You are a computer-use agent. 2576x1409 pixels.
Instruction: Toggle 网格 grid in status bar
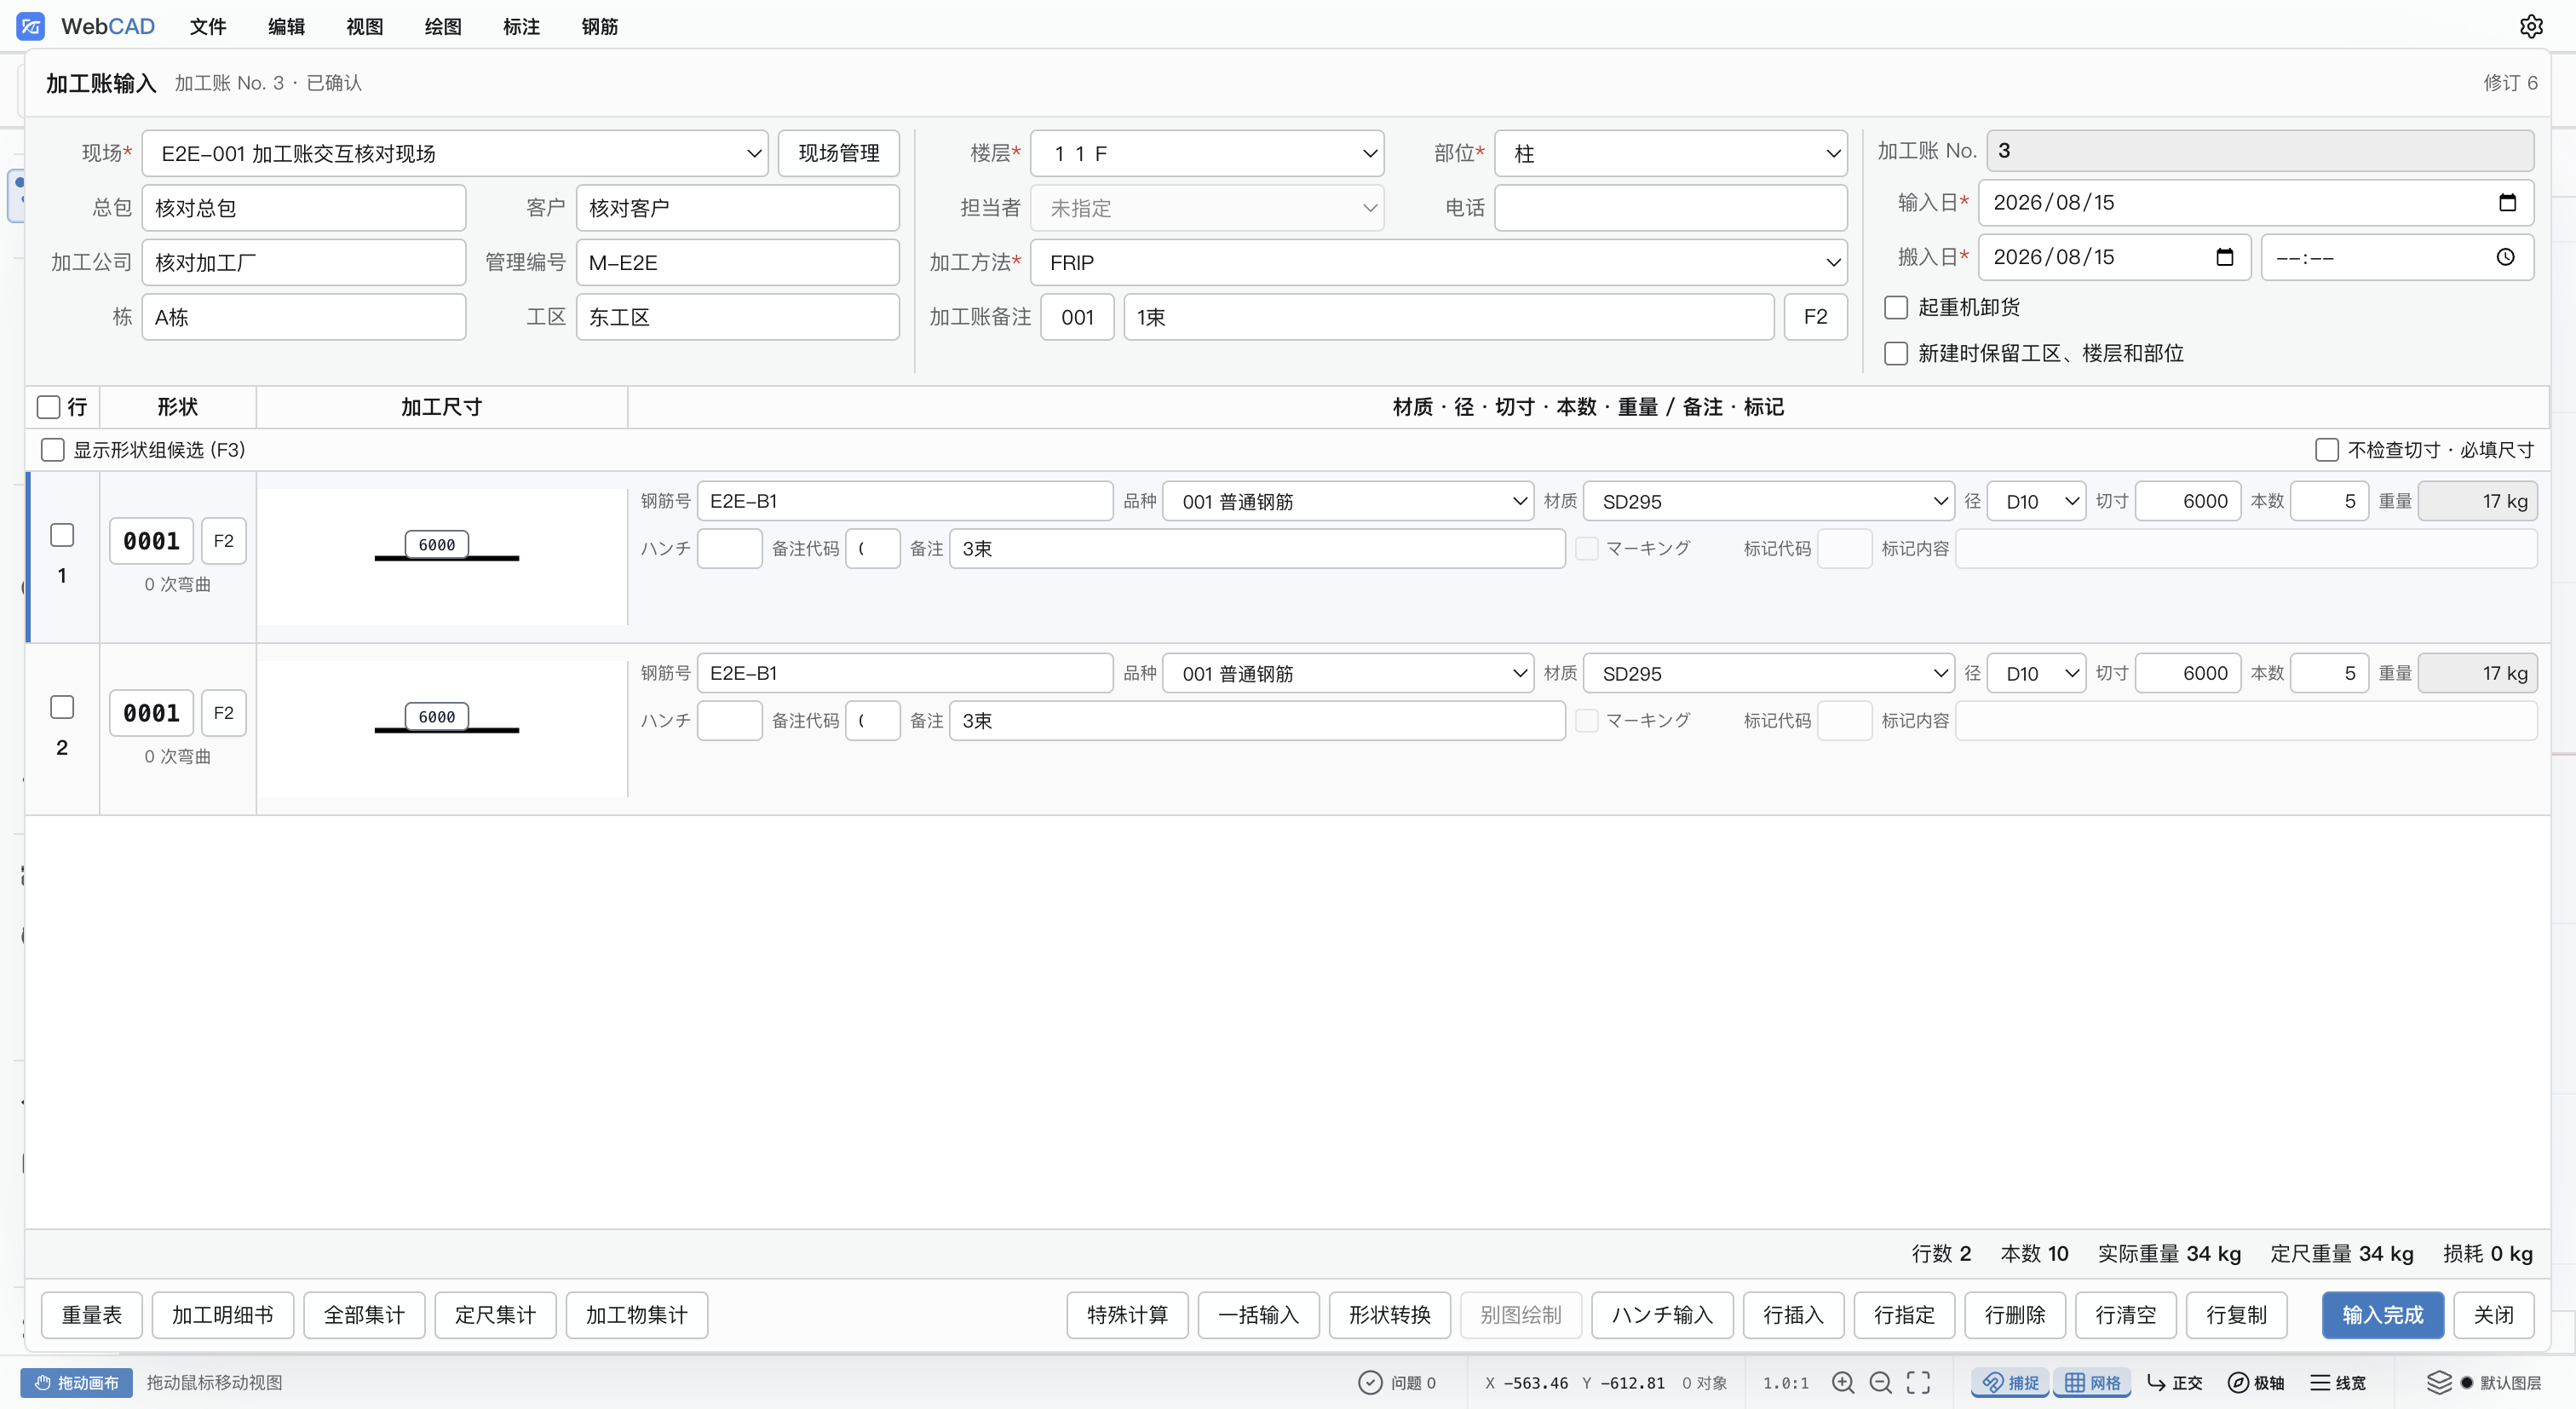click(2092, 1382)
